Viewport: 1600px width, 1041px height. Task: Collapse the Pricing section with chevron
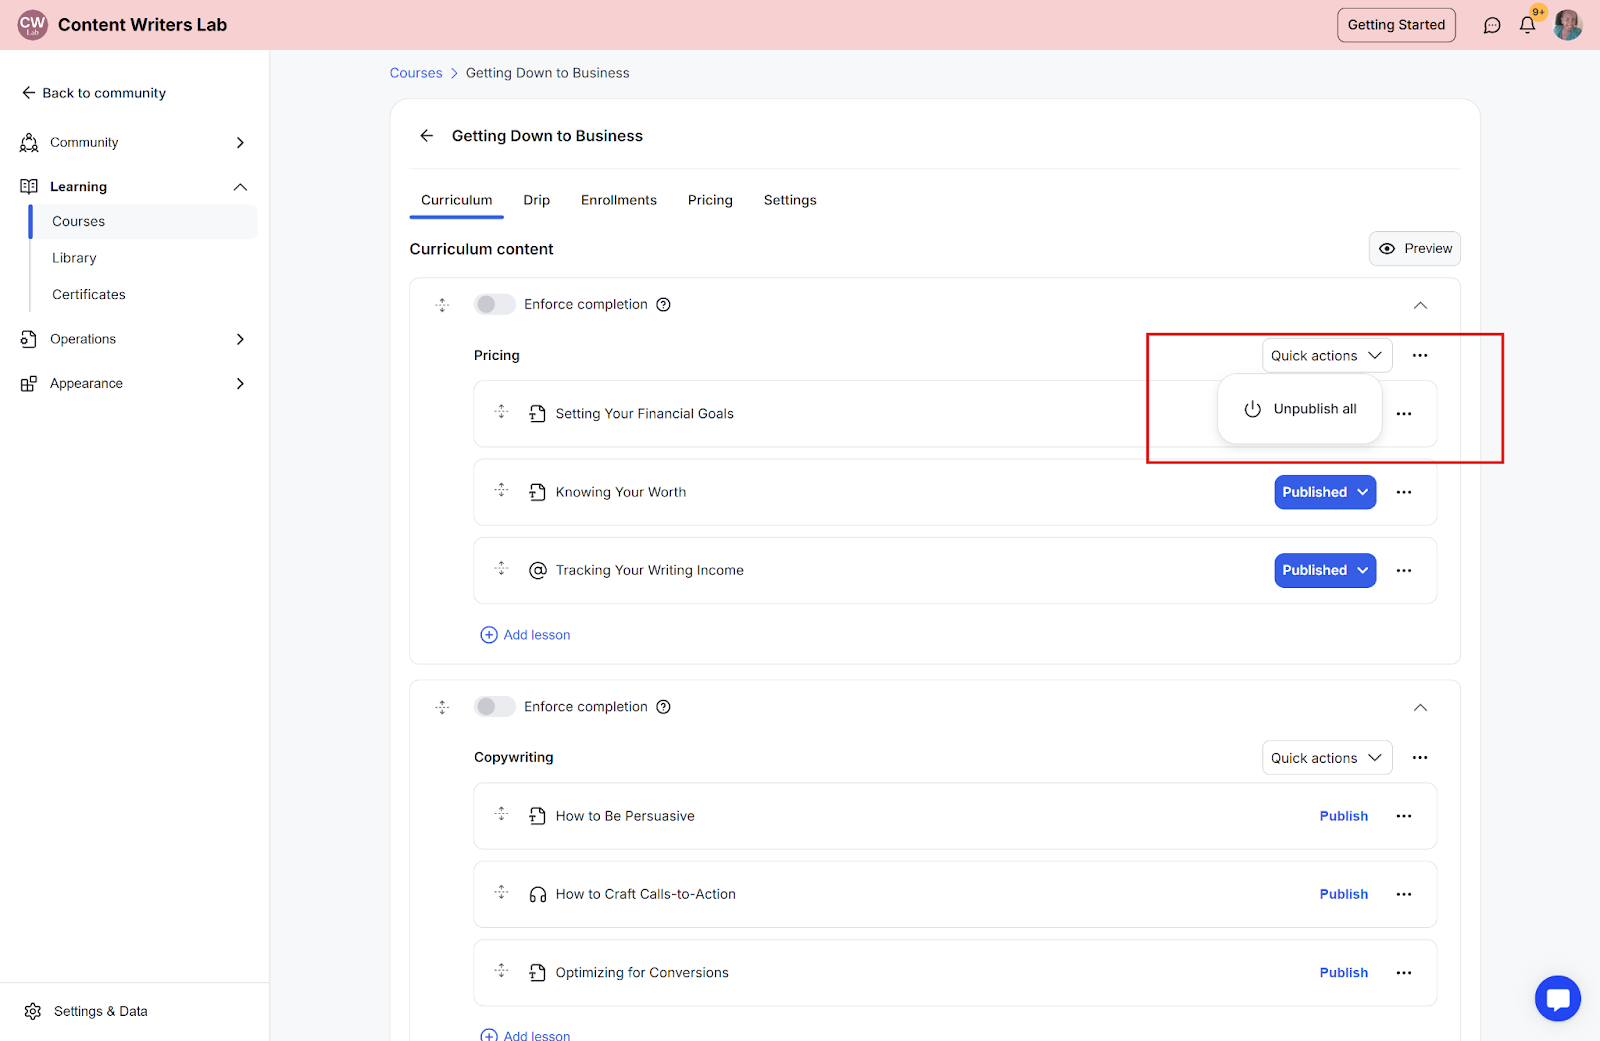coord(1420,305)
